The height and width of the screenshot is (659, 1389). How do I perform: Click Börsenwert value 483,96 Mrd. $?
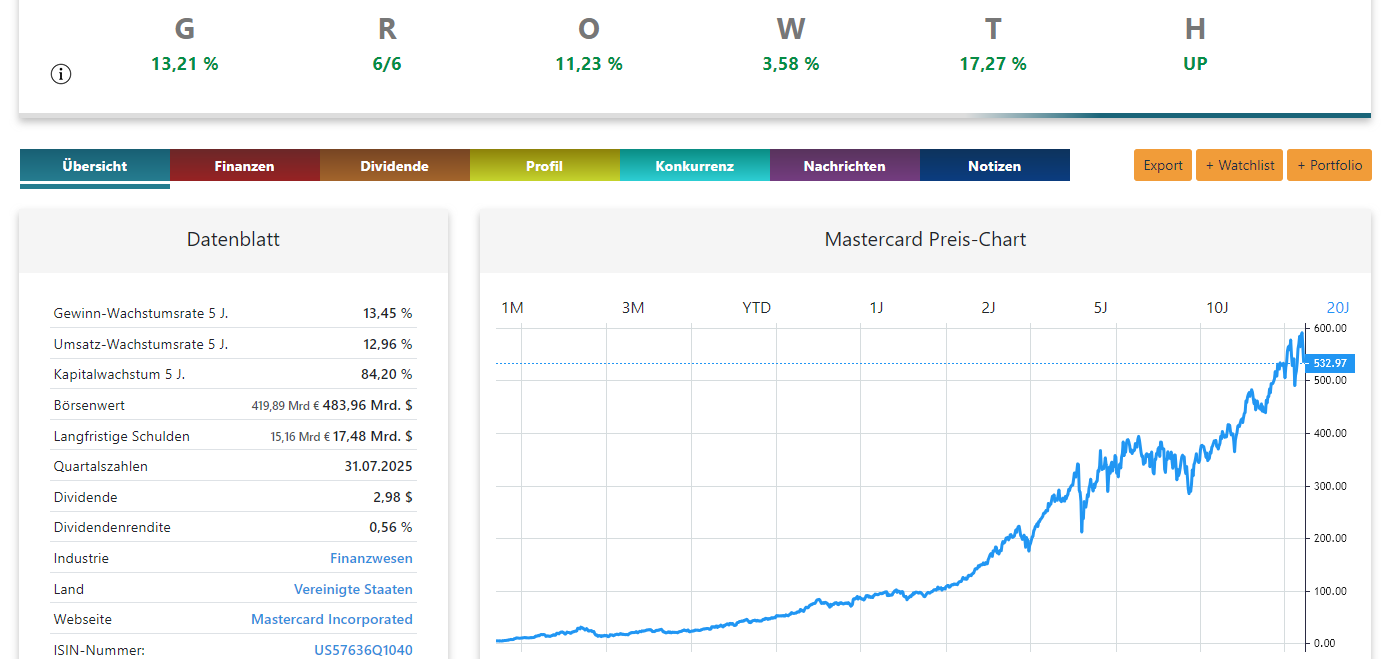point(368,406)
